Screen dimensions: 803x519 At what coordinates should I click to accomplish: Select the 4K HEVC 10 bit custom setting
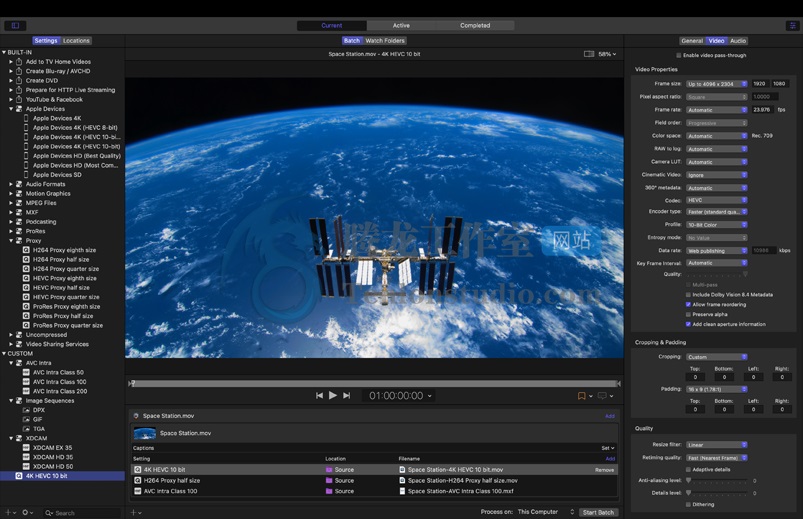pyautogui.click(x=62, y=476)
